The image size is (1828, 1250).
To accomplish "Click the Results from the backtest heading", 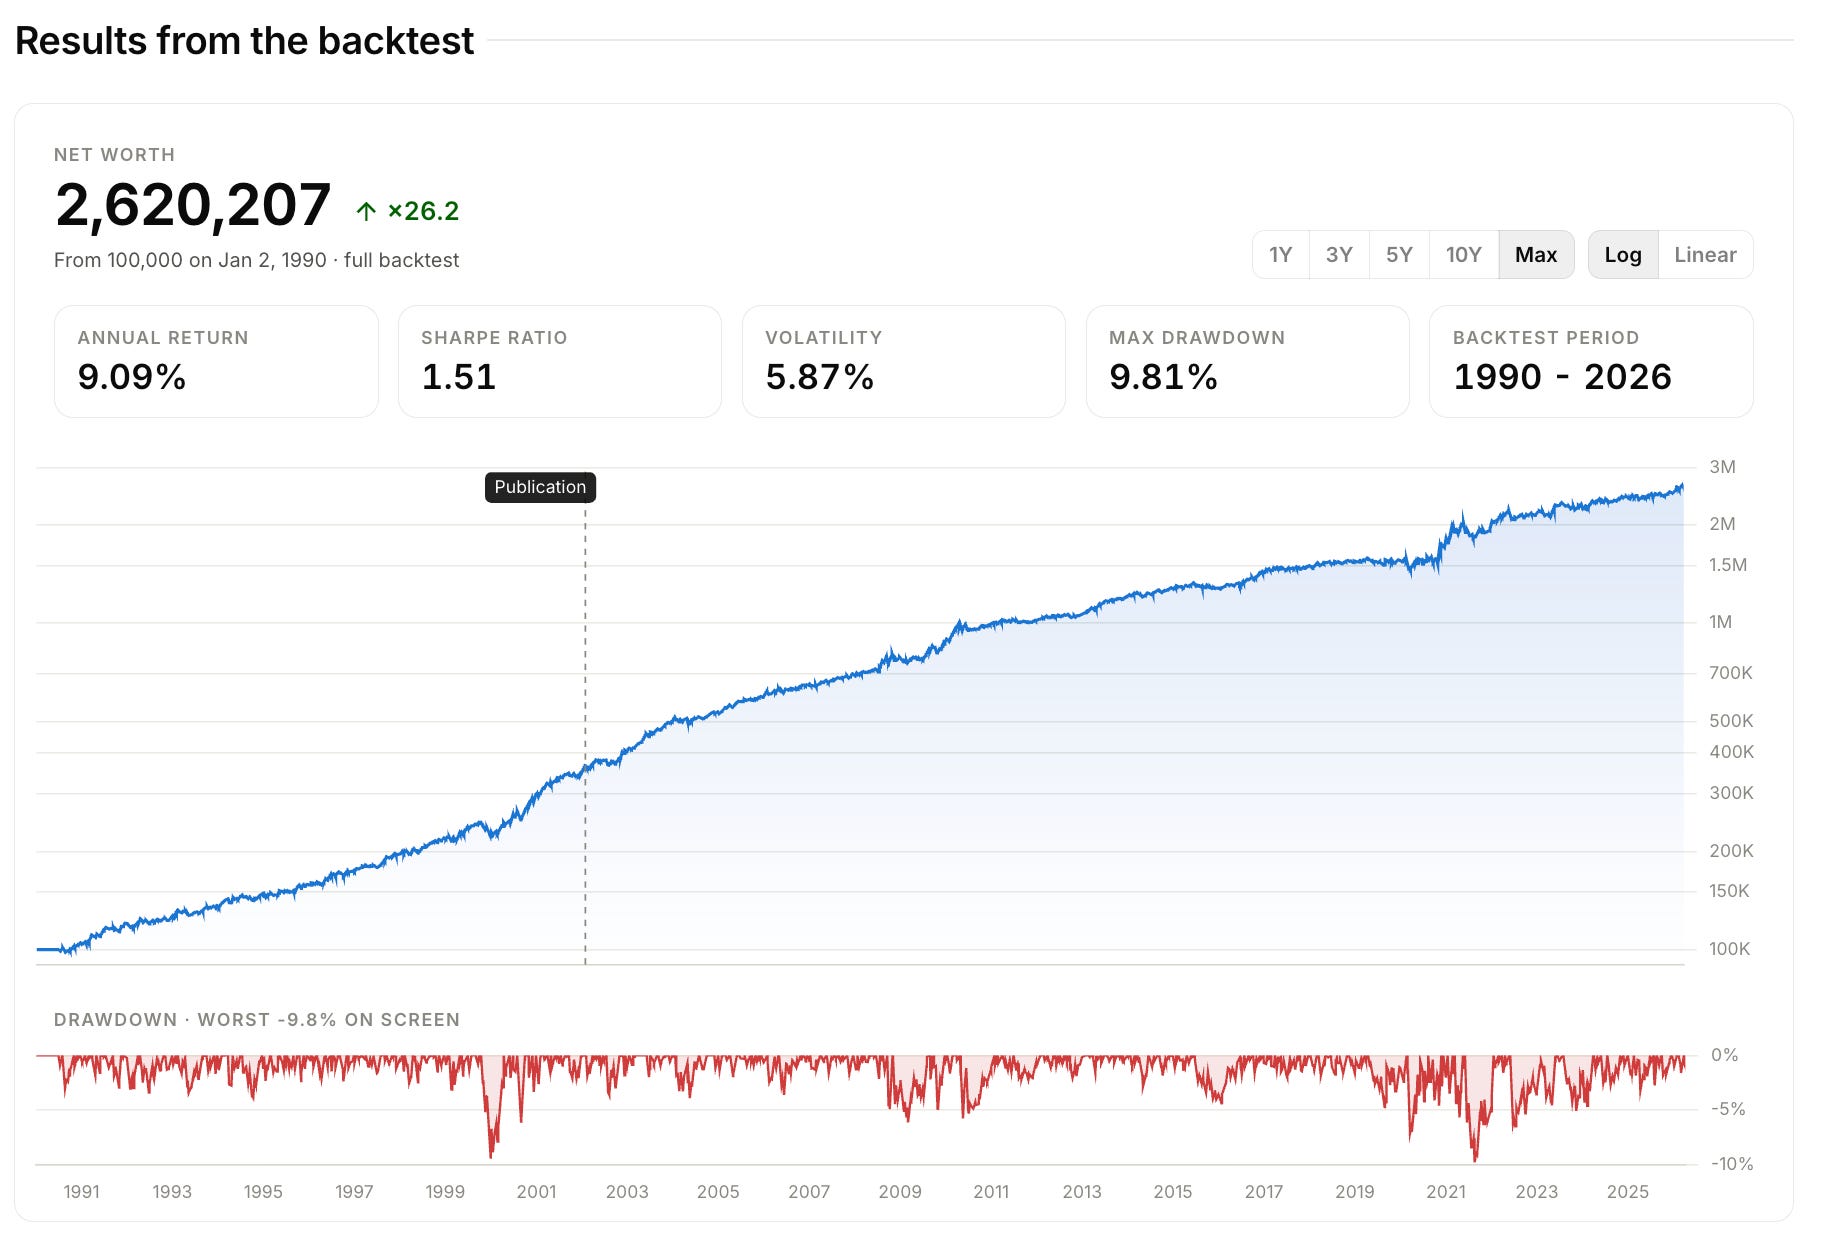I will [x=245, y=41].
